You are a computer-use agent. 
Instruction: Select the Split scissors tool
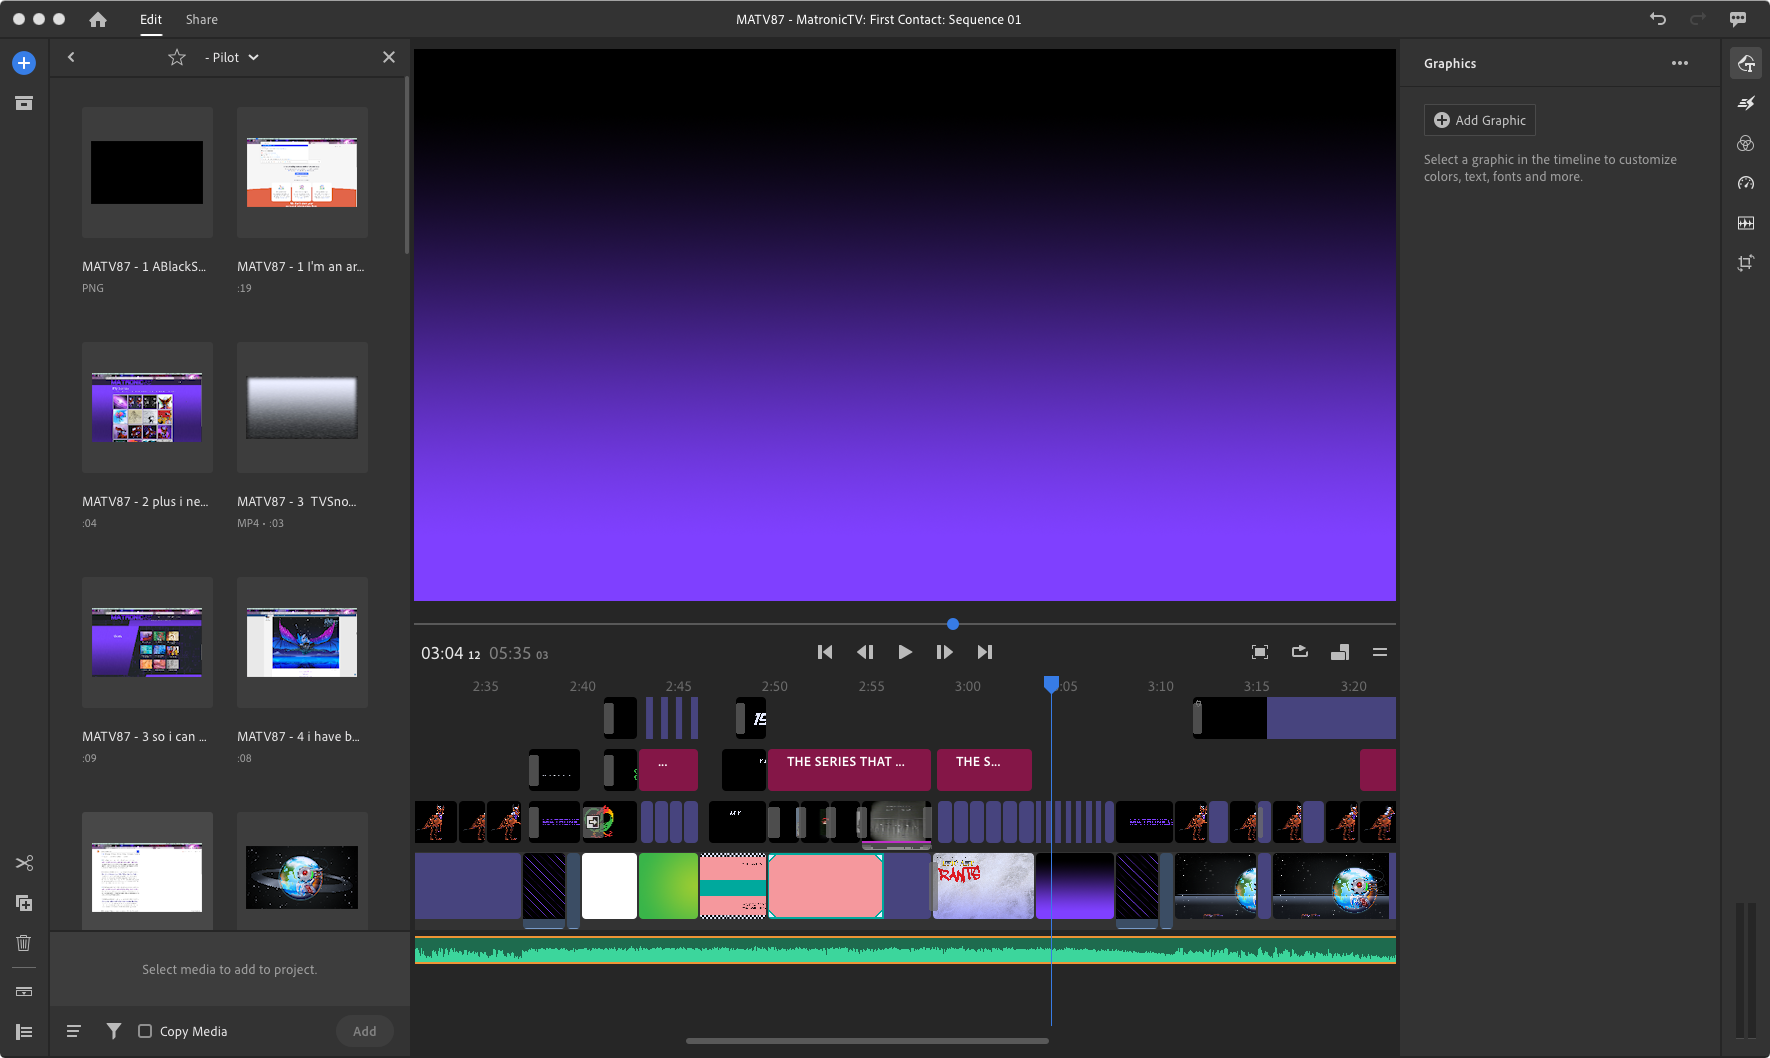tap(24, 863)
